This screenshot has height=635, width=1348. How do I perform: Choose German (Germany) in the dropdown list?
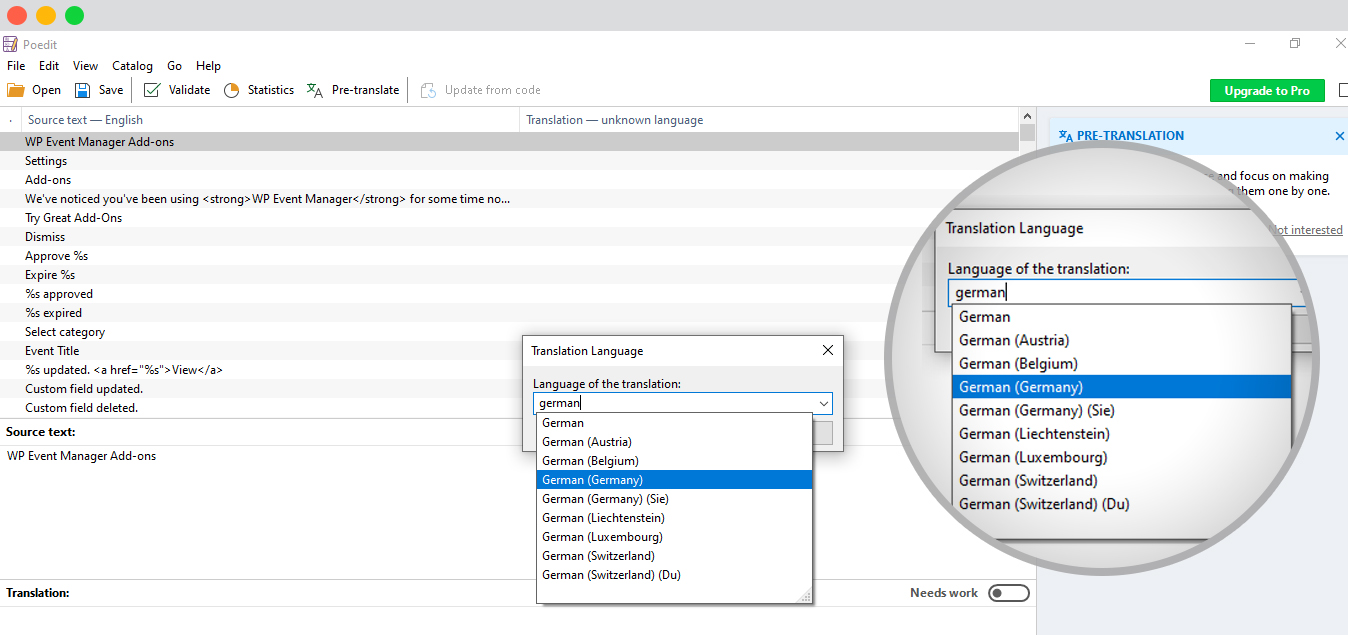(674, 480)
